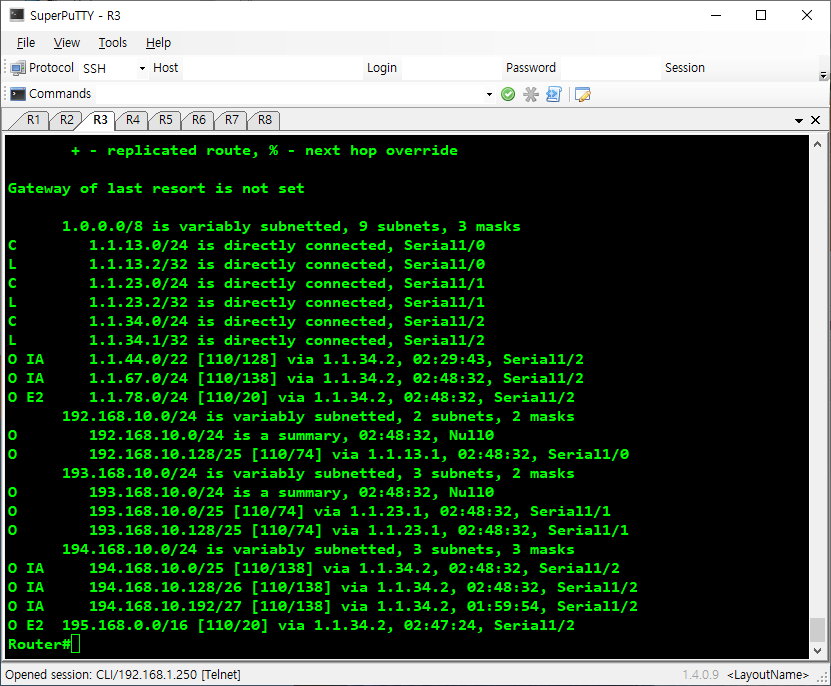
Task: Click the 'Opened session' status bar text
Action: [123, 675]
